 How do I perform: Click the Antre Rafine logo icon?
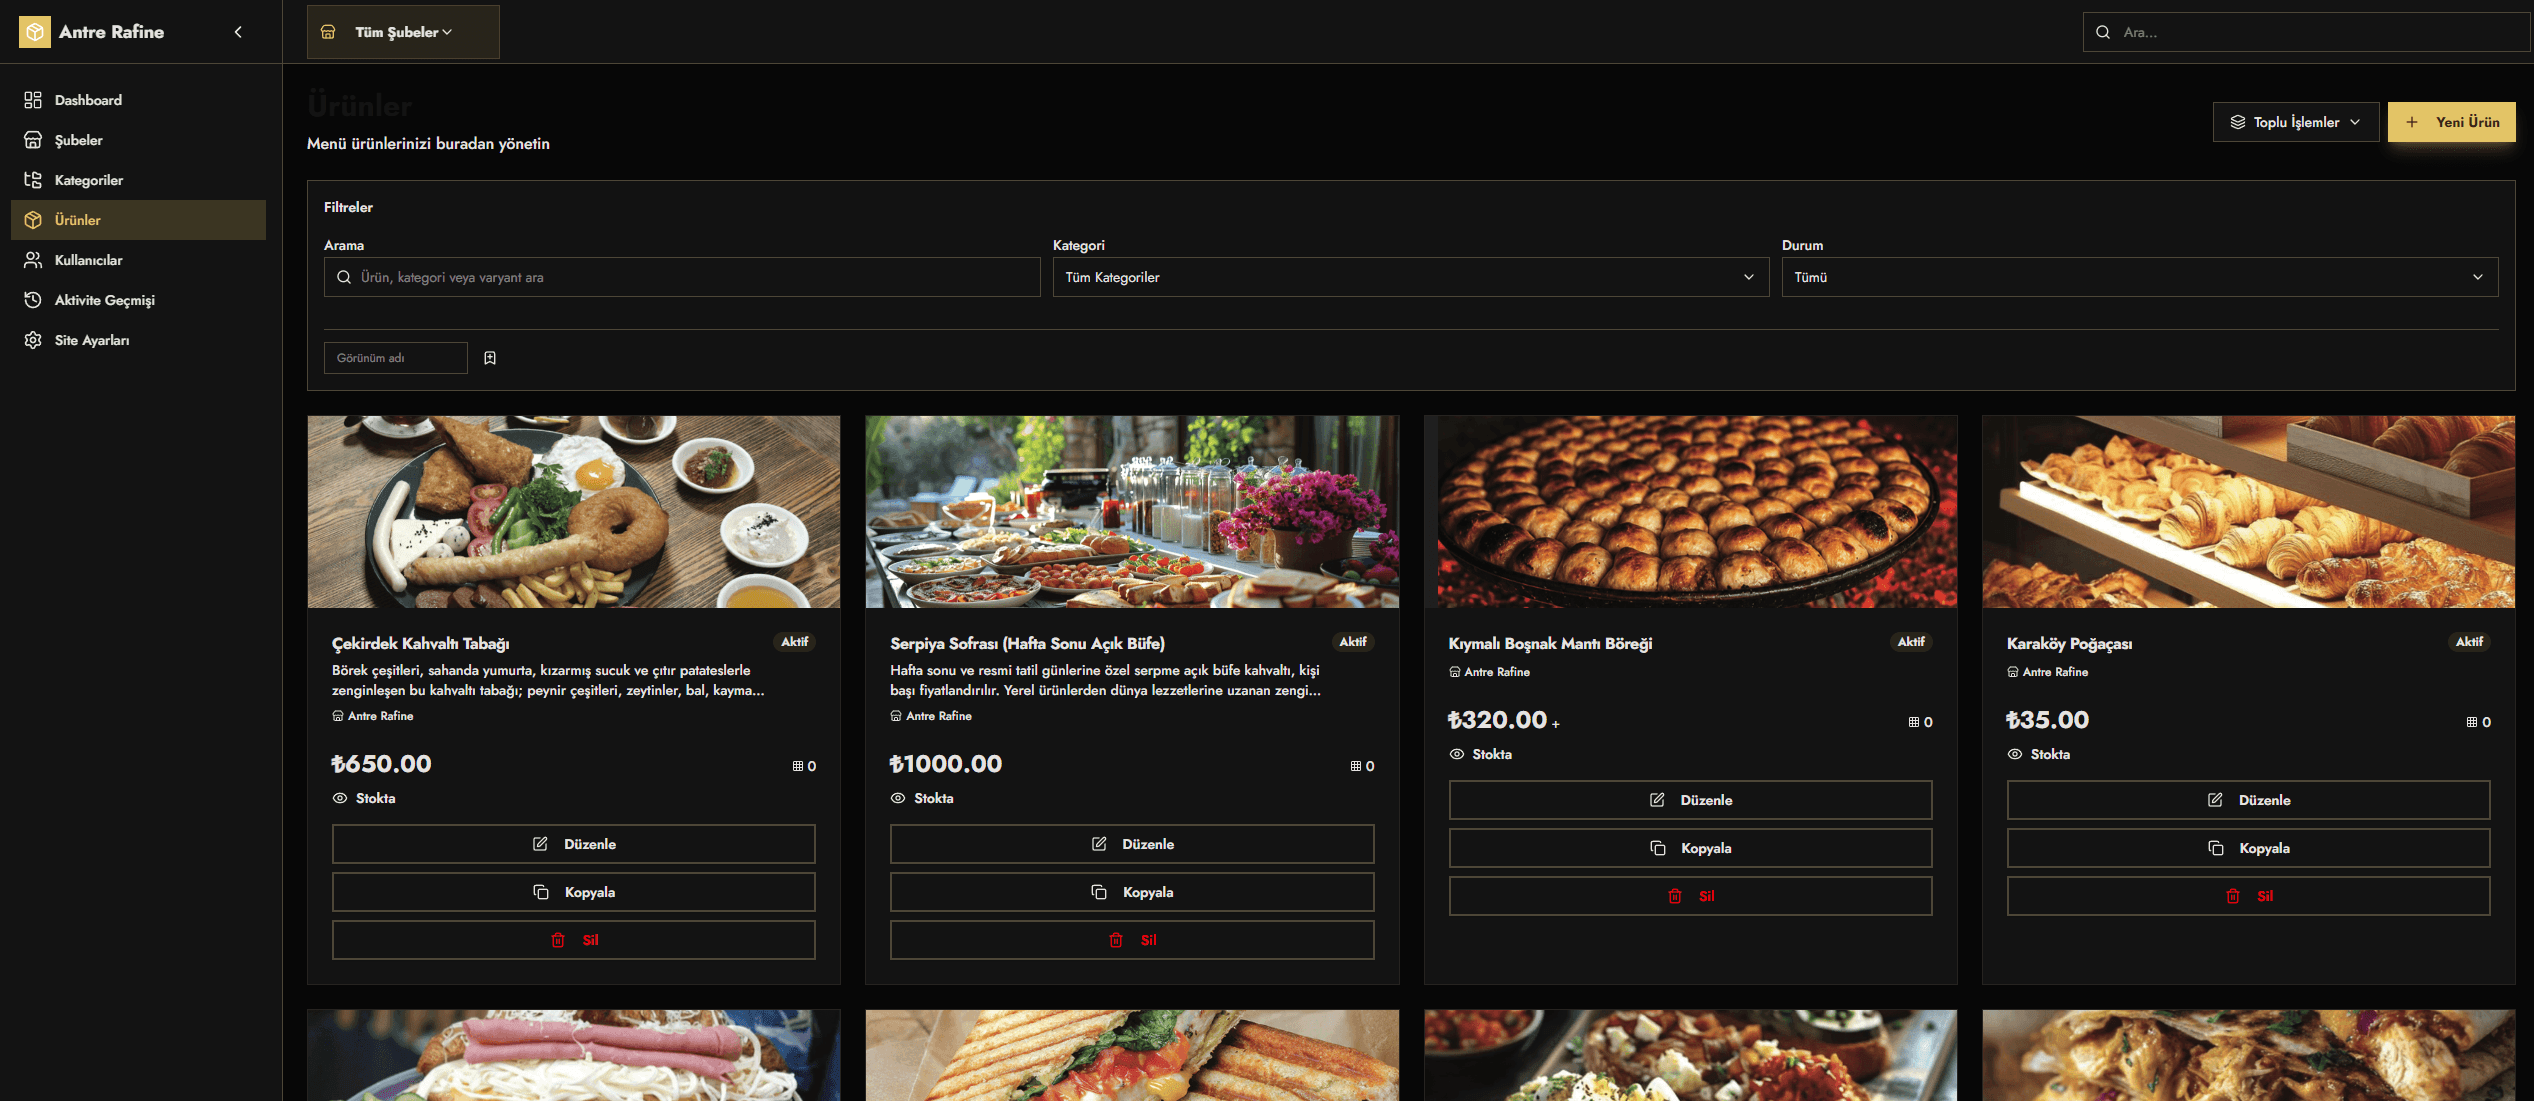34,32
